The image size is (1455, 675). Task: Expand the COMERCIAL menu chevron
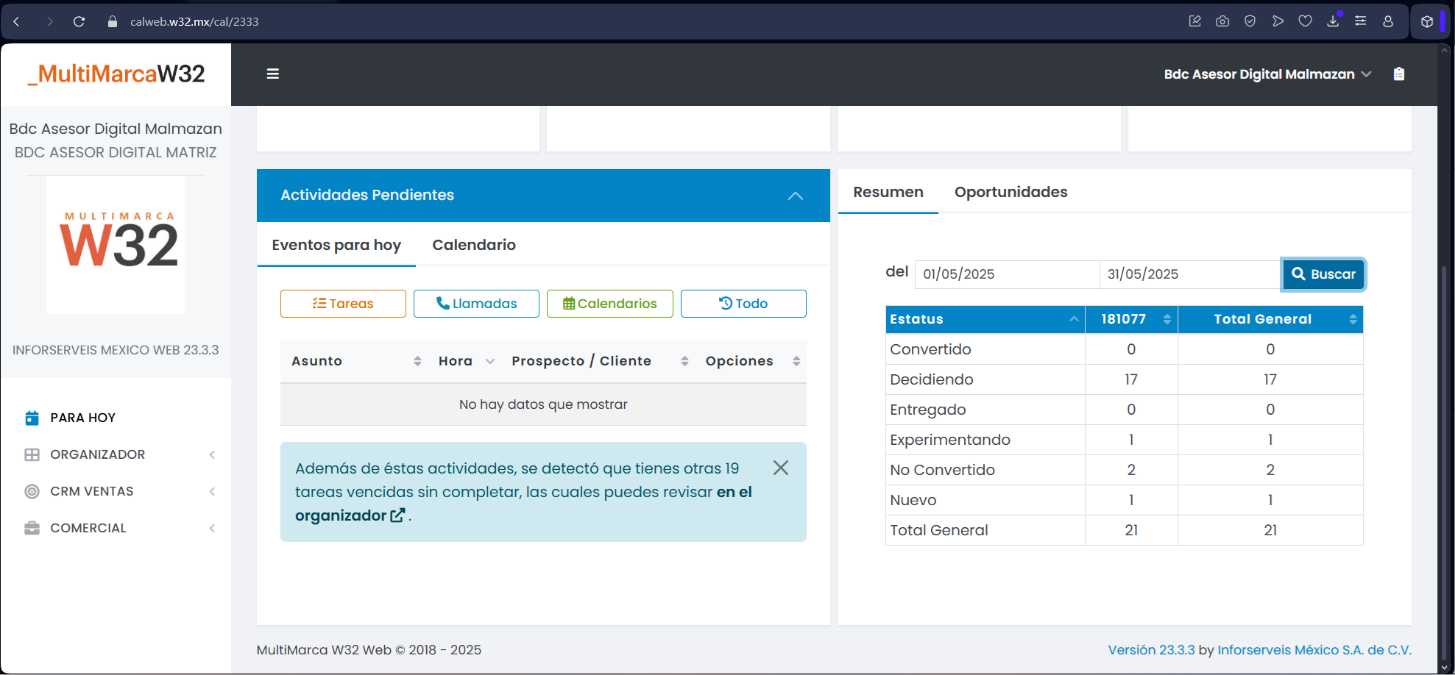(x=212, y=528)
